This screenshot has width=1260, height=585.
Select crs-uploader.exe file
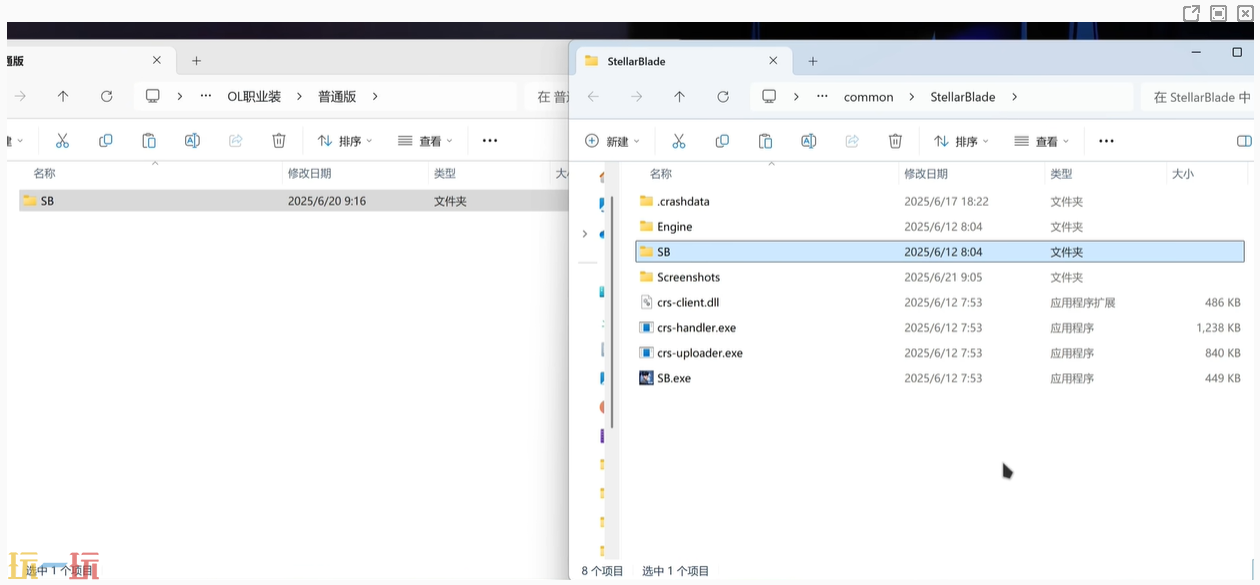940,353
